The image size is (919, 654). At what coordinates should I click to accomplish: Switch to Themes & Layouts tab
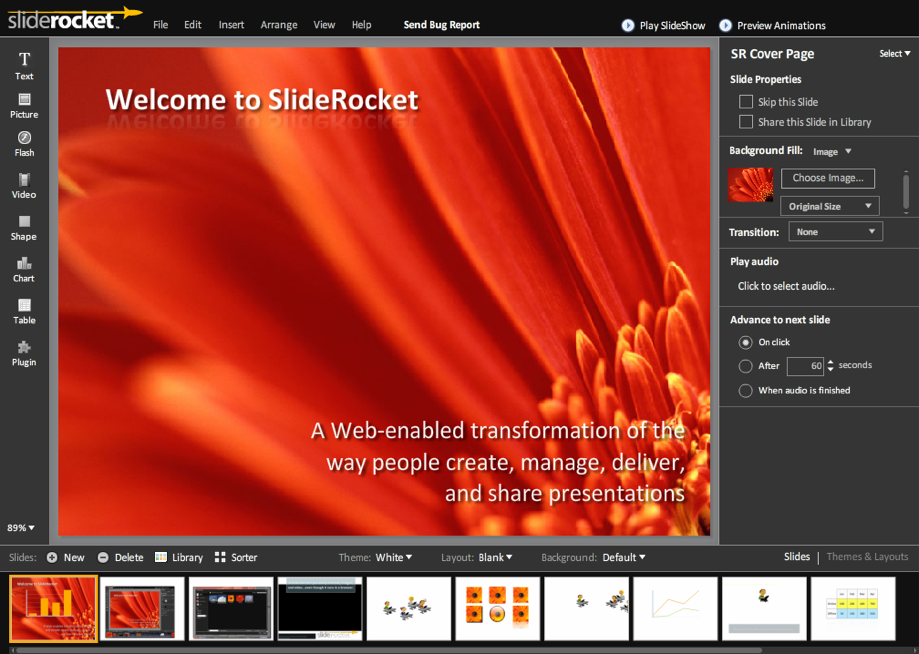pyautogui.click(x=867, y=557)
